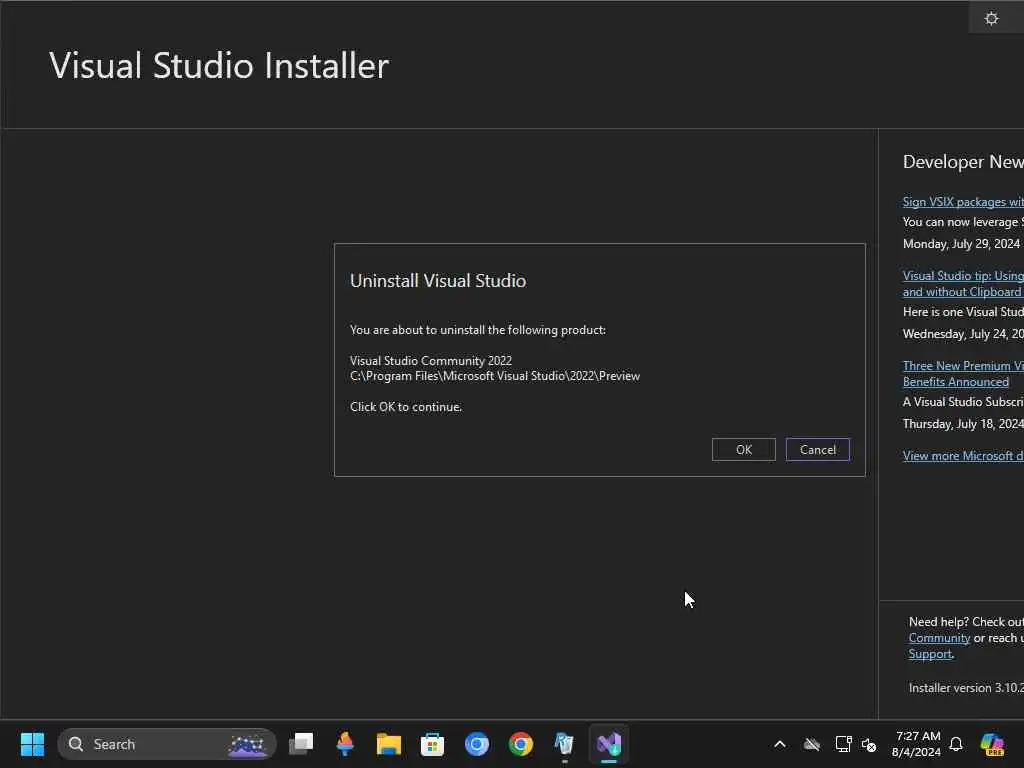The height and width of the screenshot is (768, 1024).
Task: Open the colorful paint app taskbar icon
Action: point(345,744)
